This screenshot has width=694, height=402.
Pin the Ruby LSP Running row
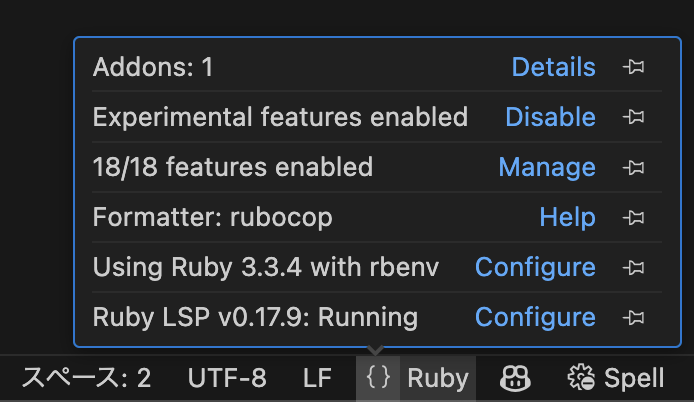click(633, 317)
